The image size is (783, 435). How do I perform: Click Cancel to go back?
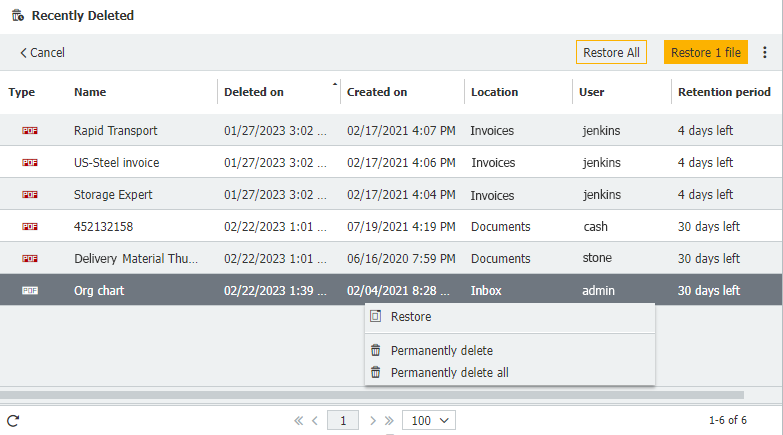pyautogui.click(x=42, y=53)
